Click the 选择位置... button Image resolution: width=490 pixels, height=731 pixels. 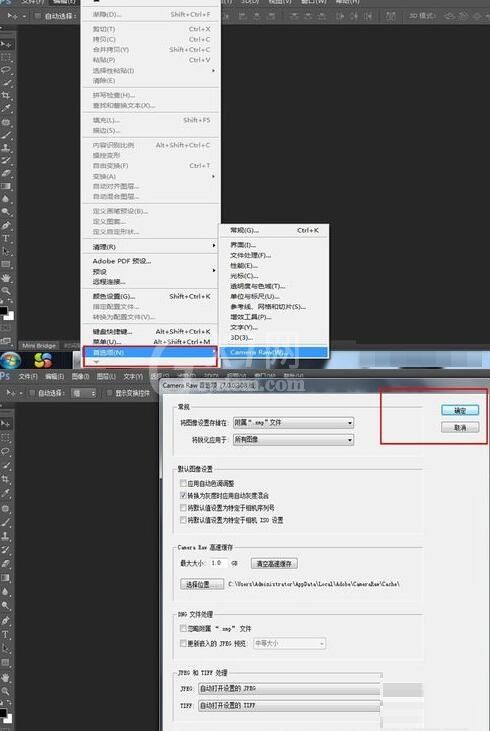click(x=202, y=584)
